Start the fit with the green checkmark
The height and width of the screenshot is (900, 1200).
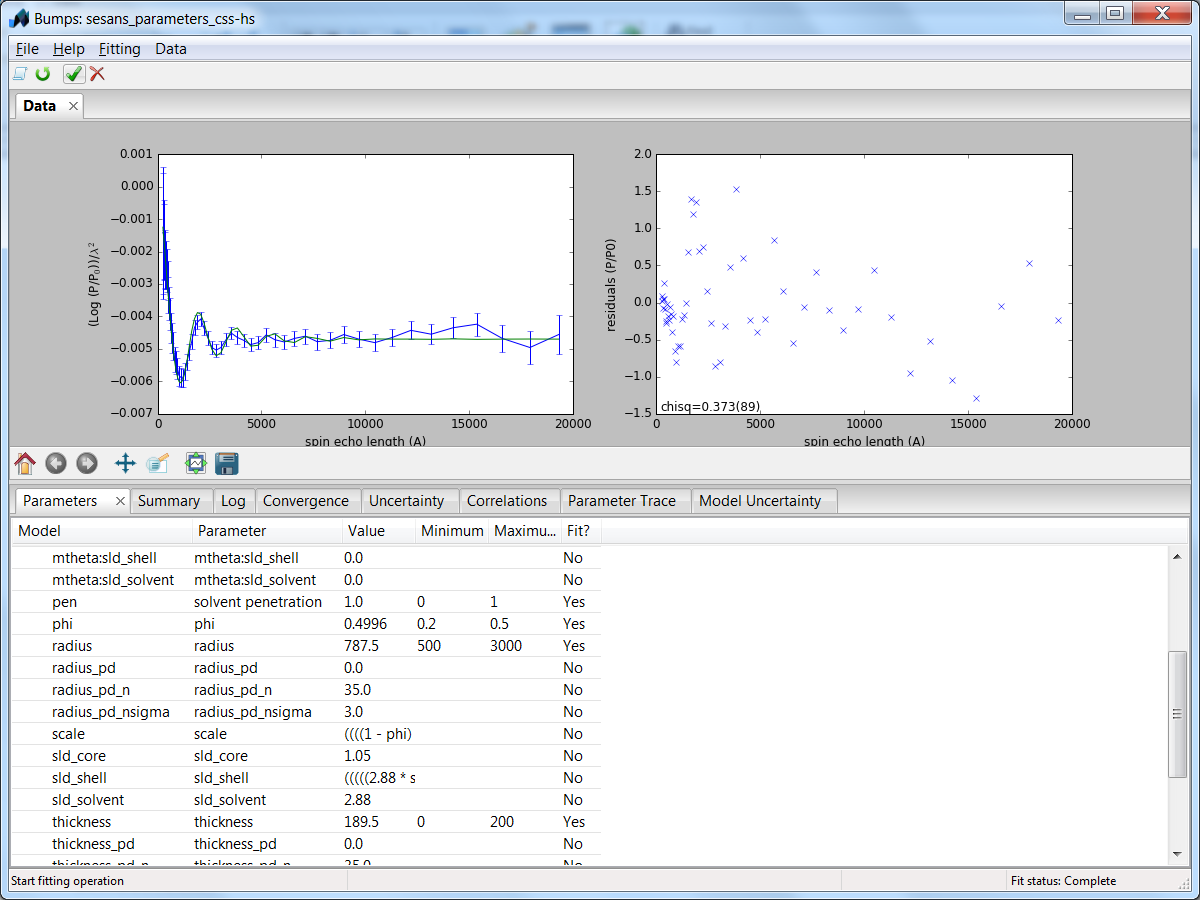click(73, 74)
